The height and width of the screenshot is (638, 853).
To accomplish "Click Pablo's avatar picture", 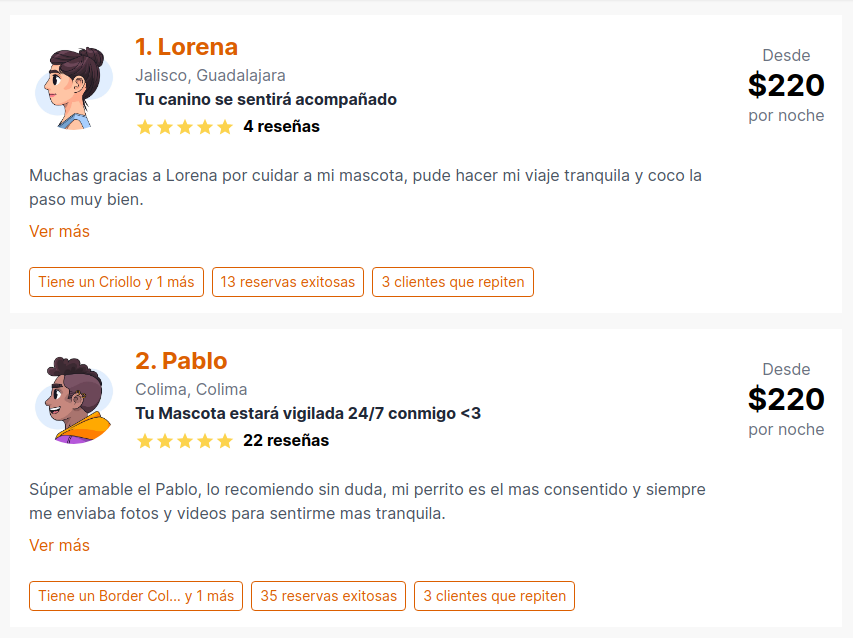I will point(74,400).
